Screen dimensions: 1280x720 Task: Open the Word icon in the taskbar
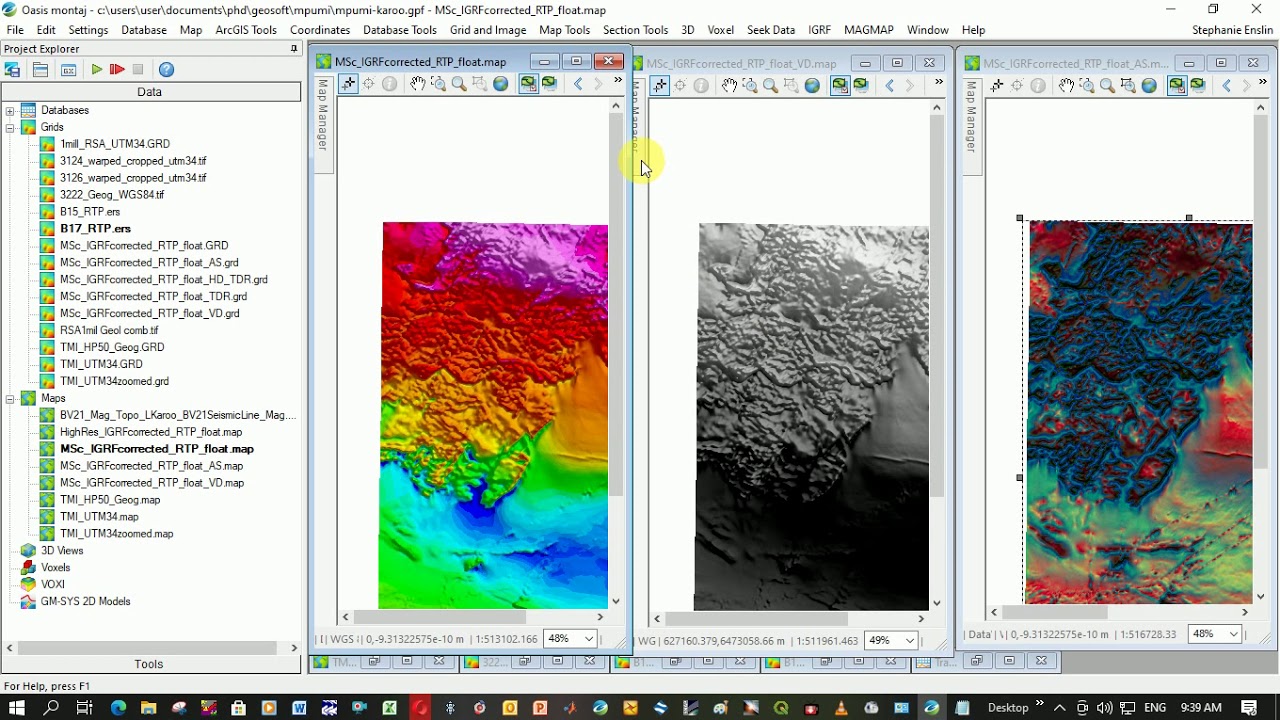click(299, 708)
